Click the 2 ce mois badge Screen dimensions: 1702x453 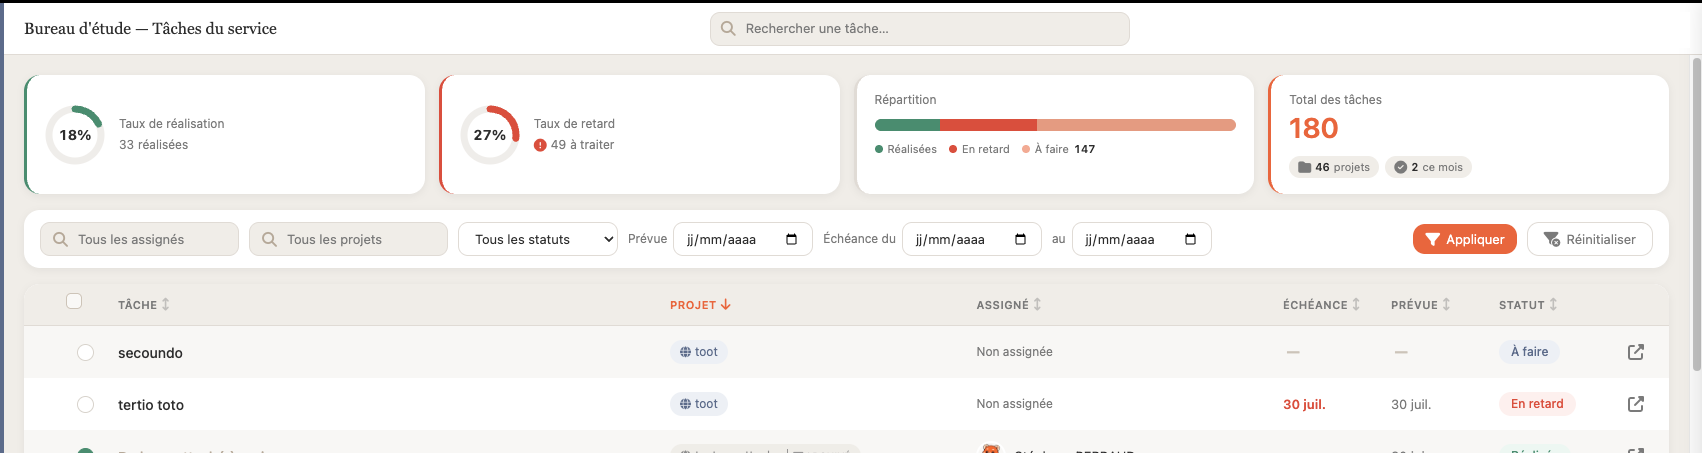[x=1428, y=167]
